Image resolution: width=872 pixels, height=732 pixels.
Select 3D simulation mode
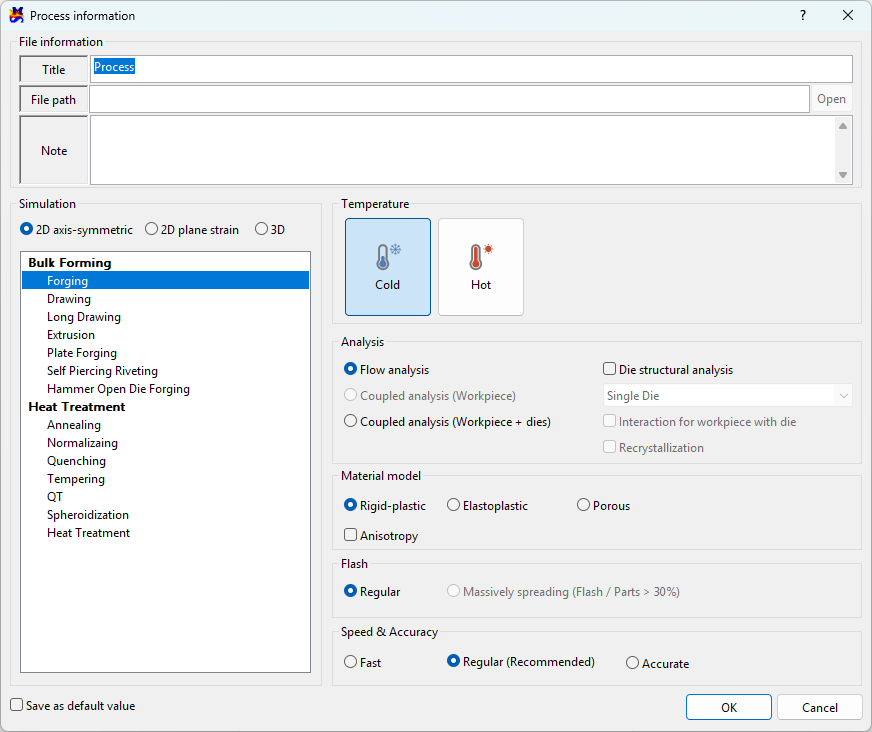click(x=270, y=229)
